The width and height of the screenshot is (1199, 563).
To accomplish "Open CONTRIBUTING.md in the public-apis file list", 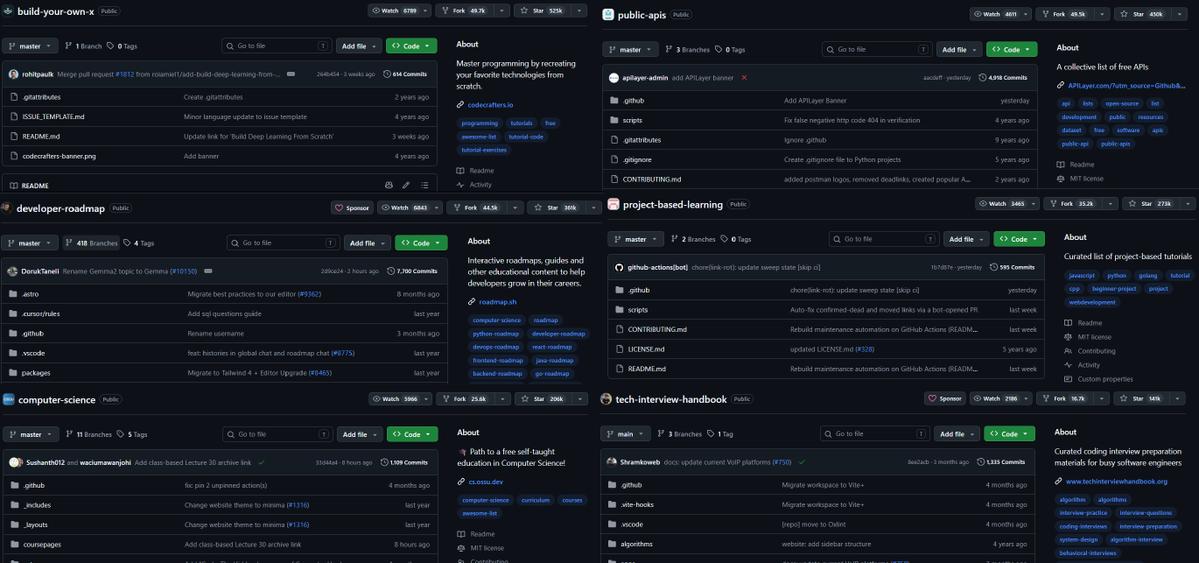I will tap(651, 179).
